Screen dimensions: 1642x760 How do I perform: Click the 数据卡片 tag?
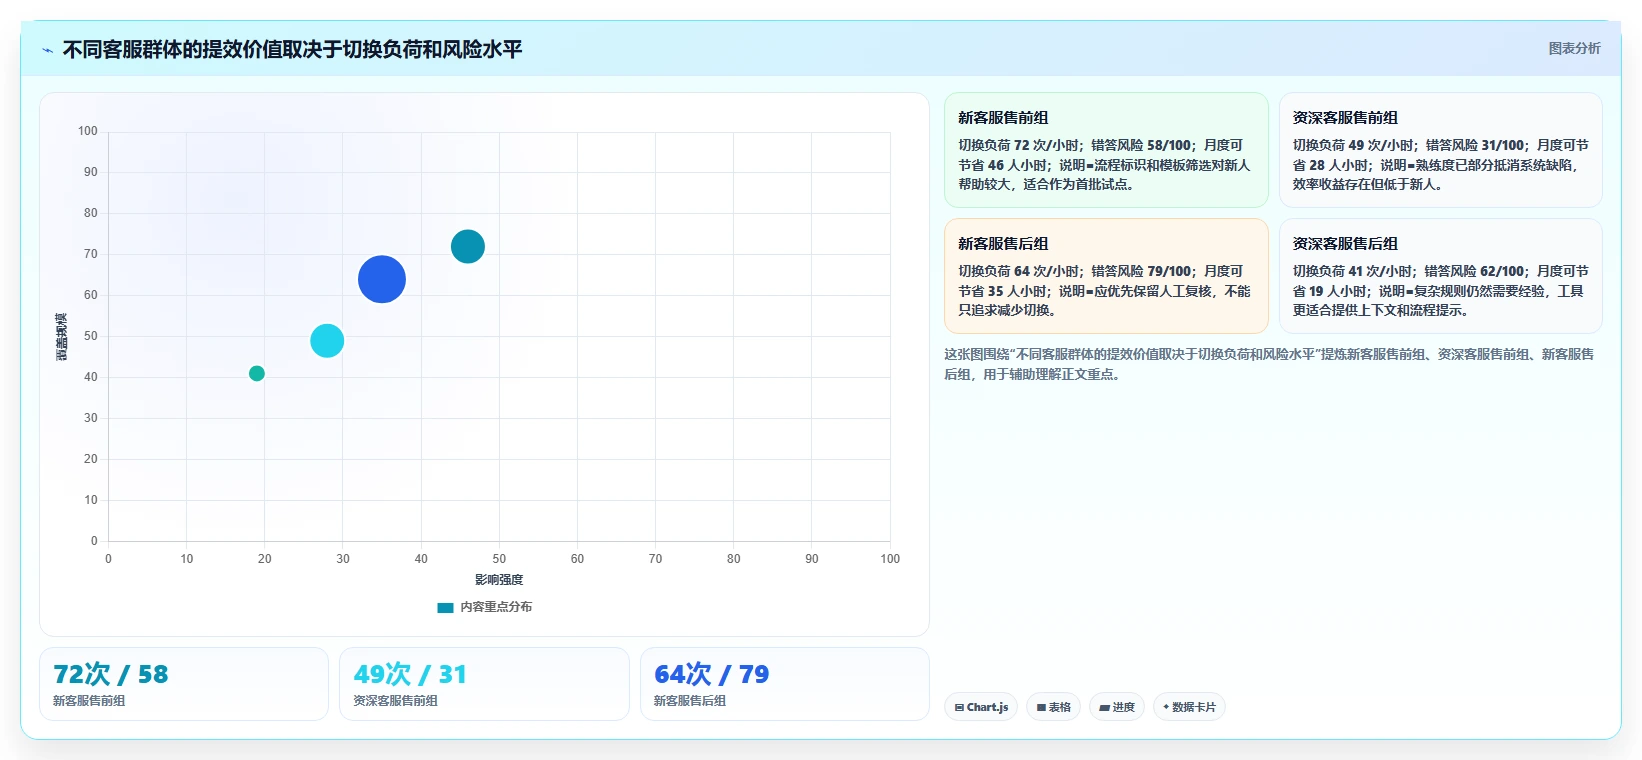click(x=1189, y=707)
